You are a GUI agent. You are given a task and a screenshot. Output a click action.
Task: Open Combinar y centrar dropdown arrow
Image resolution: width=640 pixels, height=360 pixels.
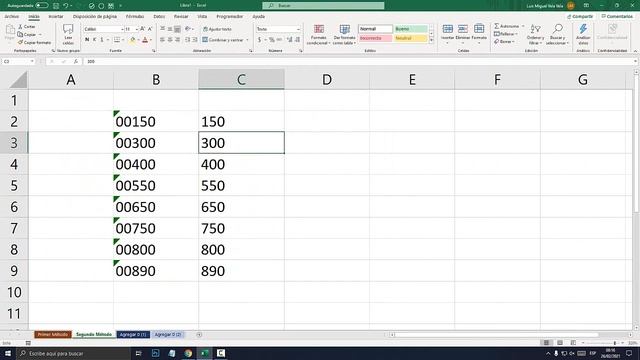[x=247, y=40]
